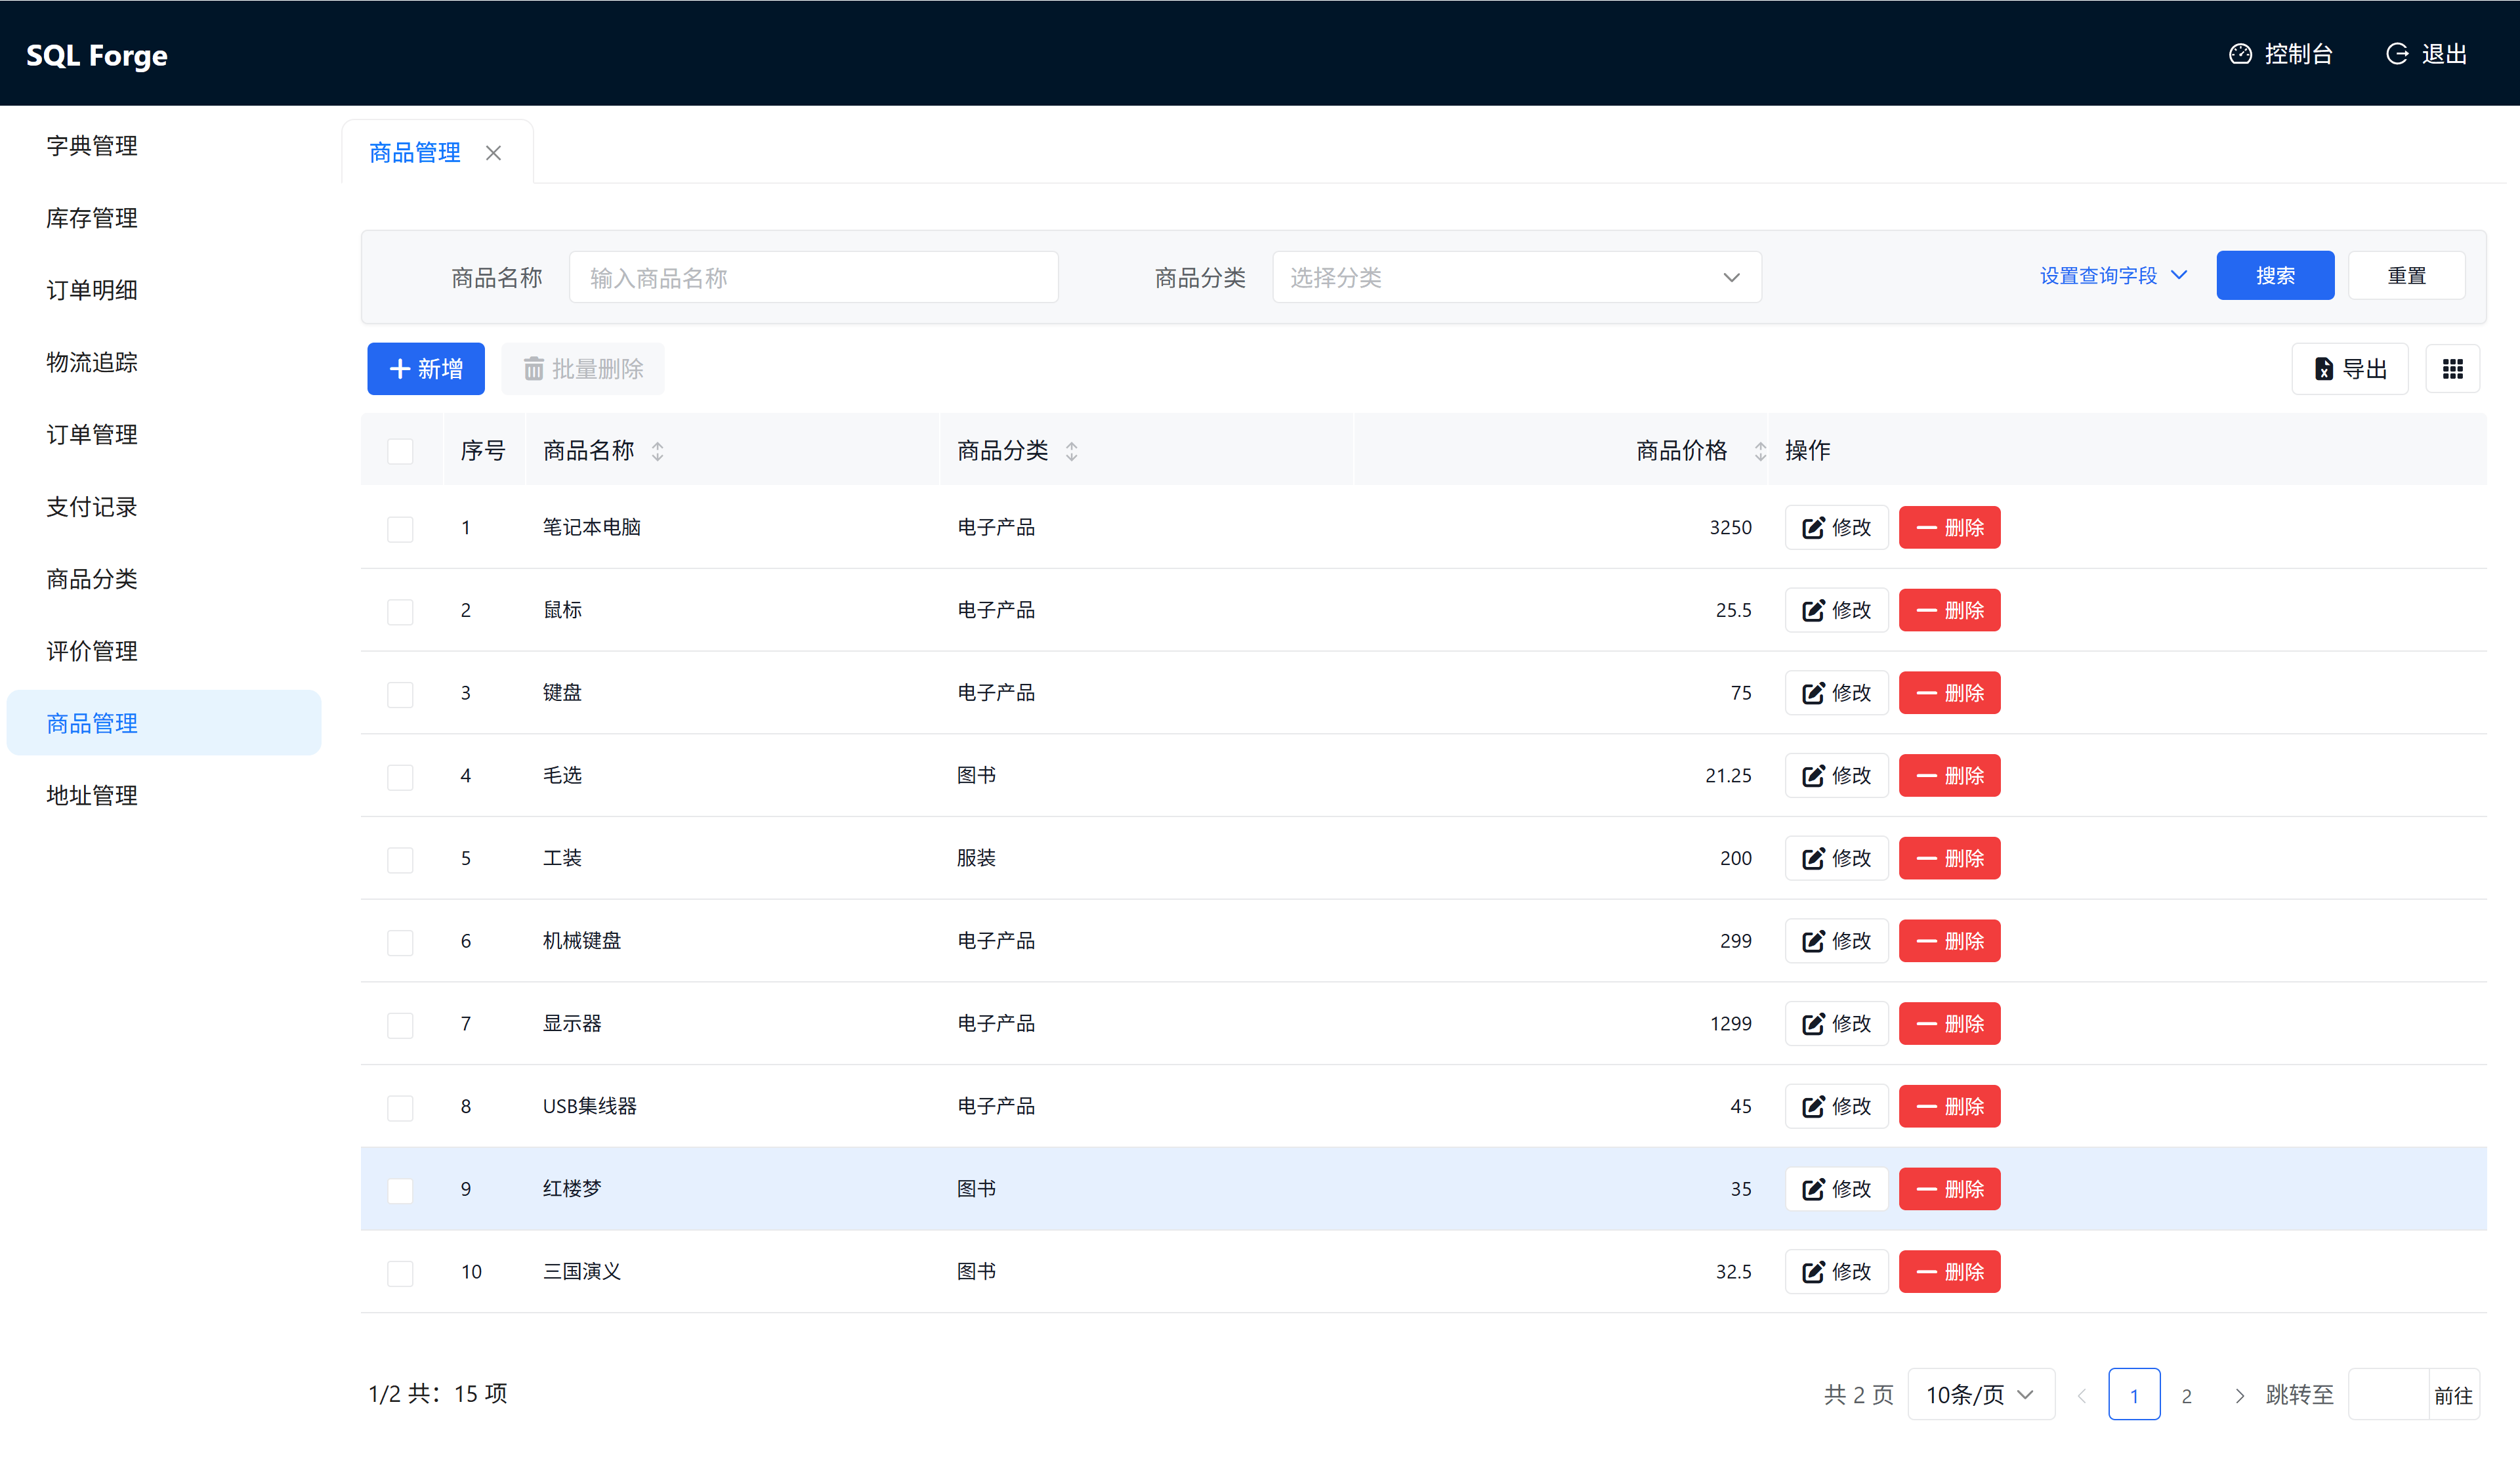Delete the 键盘 row
The width and height of the screenshot is (2520, 1459).
click(1949, 693)
